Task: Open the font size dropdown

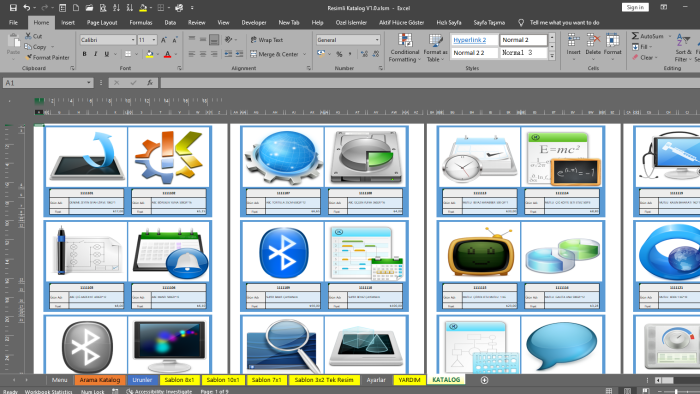Action: (x=154, y=40)
